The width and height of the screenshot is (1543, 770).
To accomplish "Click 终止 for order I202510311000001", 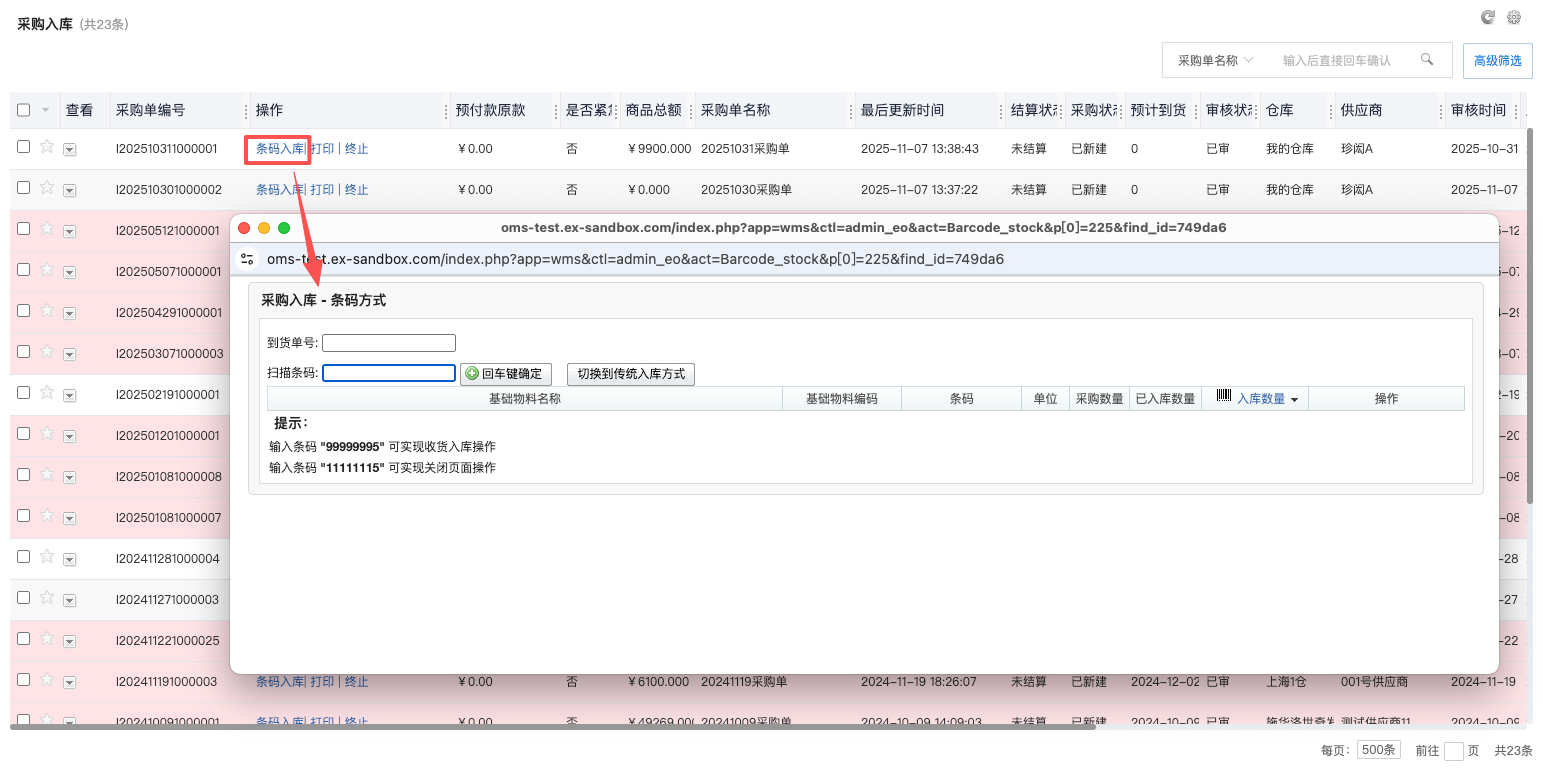I will [x=357, y=149].
